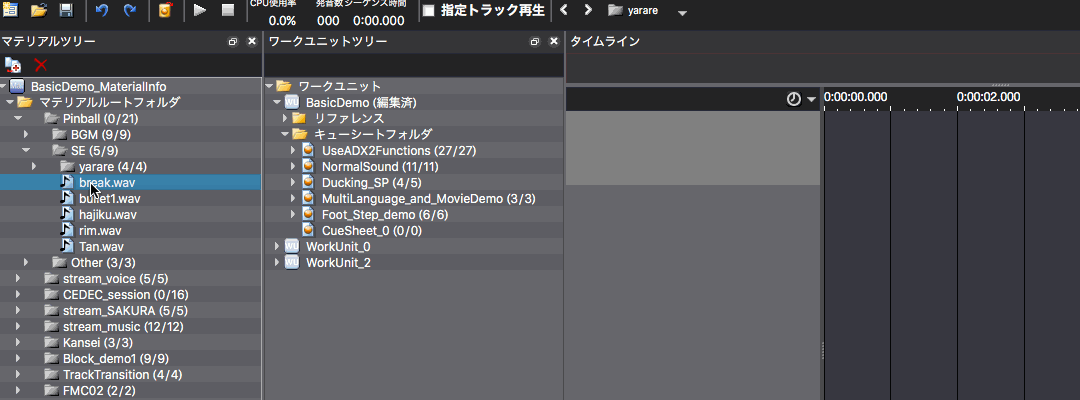Click the open project folder icon
This screenshot has width=1080, height=400.
click(x=39, y=11)
